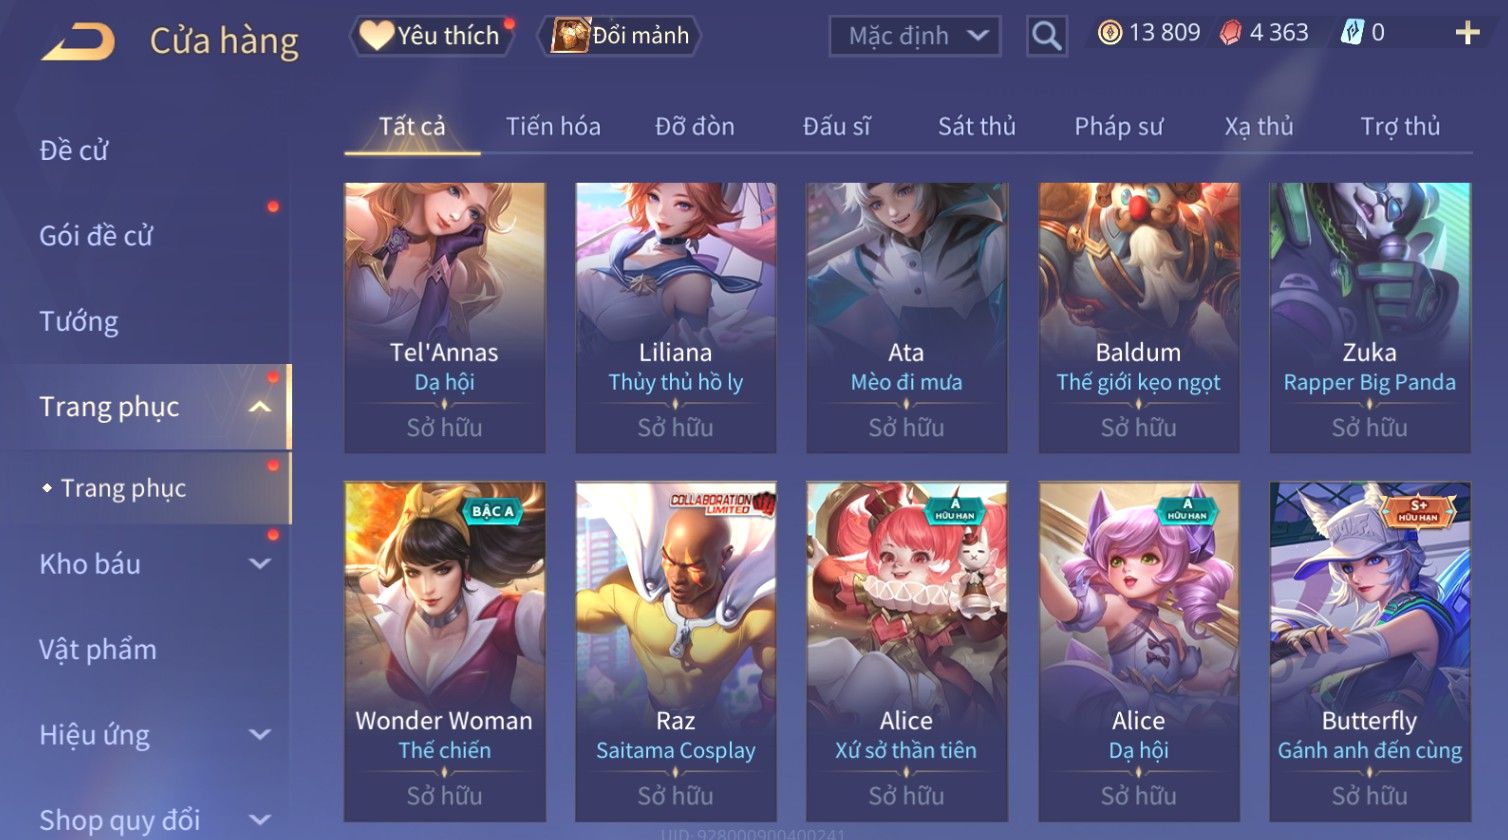The image size is (1508, 840).
Task: Expand the Kho báu sidebar section
Action: tap(260, 564)
